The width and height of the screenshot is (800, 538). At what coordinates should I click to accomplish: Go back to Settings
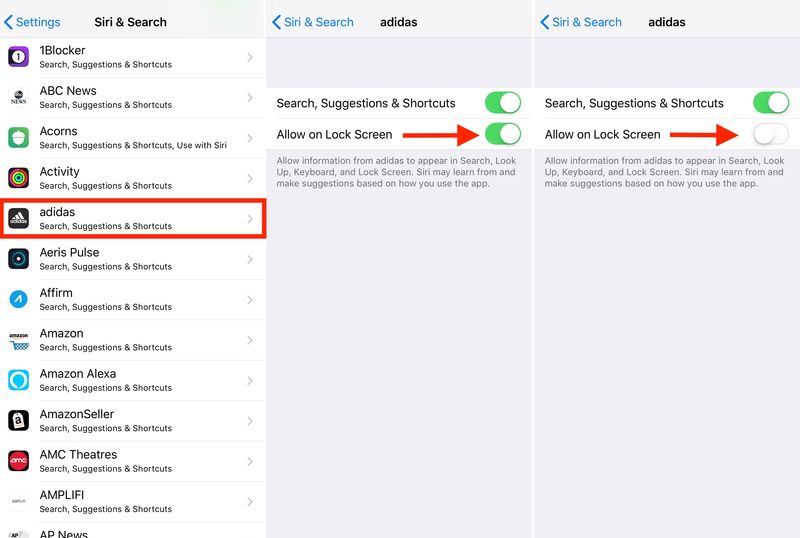[x=32, y=22]
